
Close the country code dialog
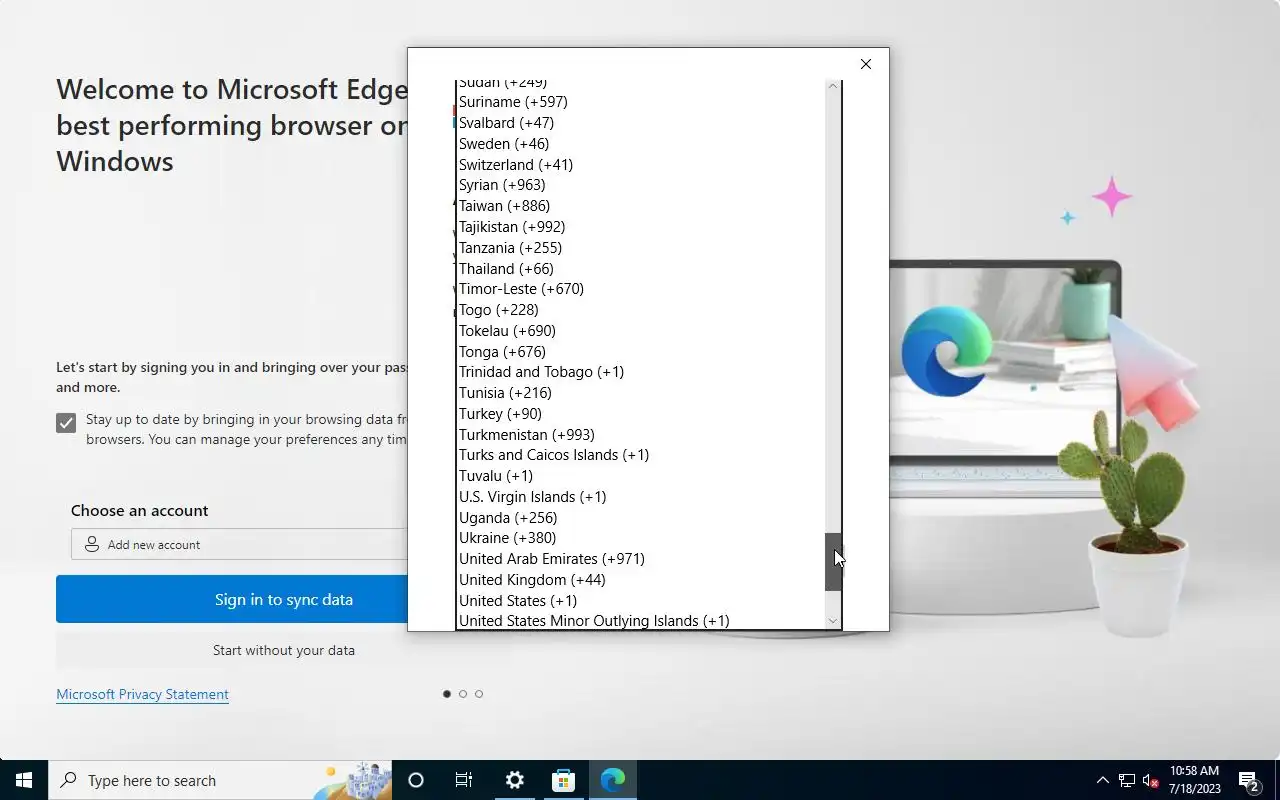pyautogui.click(x=866, y=64)
